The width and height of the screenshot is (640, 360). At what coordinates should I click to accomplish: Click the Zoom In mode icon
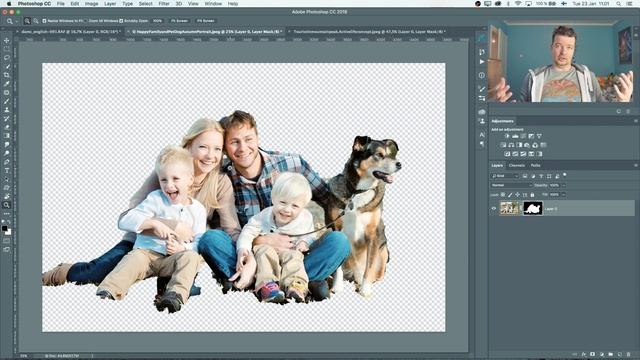[x=27, y=21]
